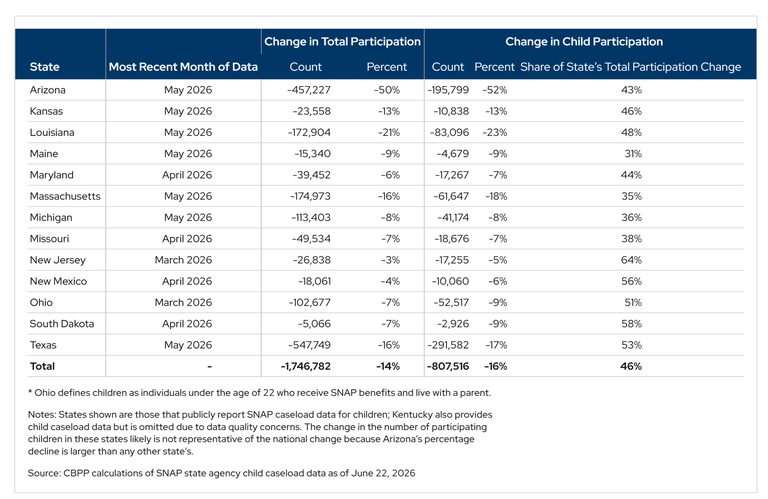Click the Louisiana state cell
This screenshot has width=768, height=499.
click(x=52, y=133)
